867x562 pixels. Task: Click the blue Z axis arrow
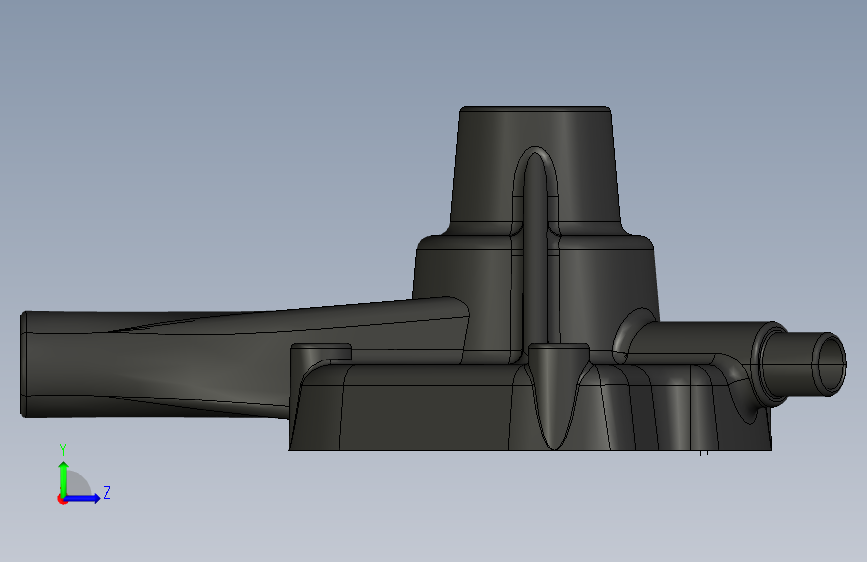point(82,498)
